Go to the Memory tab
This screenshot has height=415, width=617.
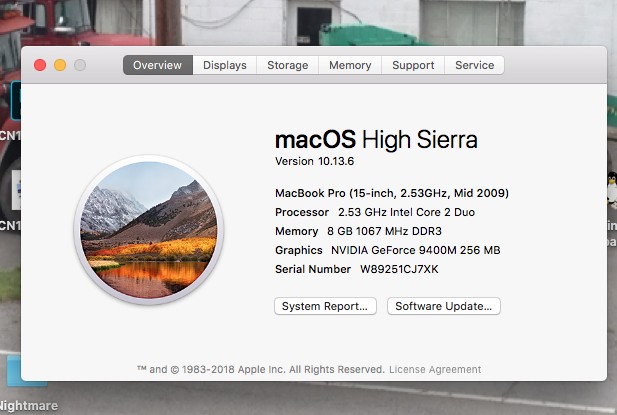pos(350,65)
